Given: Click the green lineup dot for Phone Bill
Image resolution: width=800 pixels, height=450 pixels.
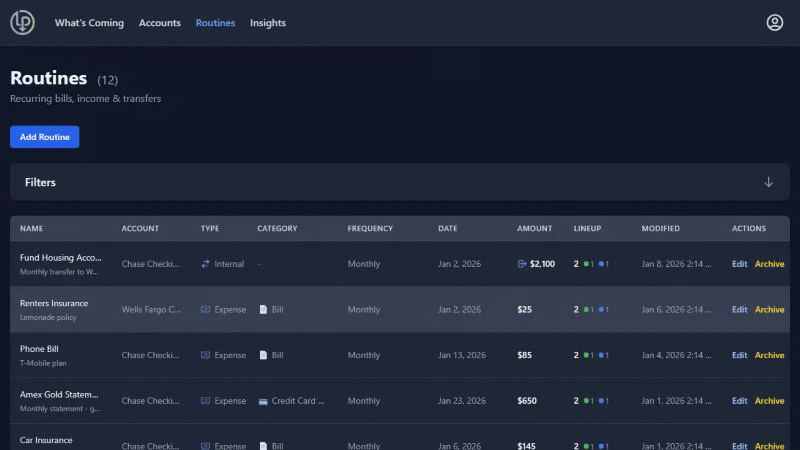Looking at the screenshot, I should pyautogui.click(x=586, y=355).
